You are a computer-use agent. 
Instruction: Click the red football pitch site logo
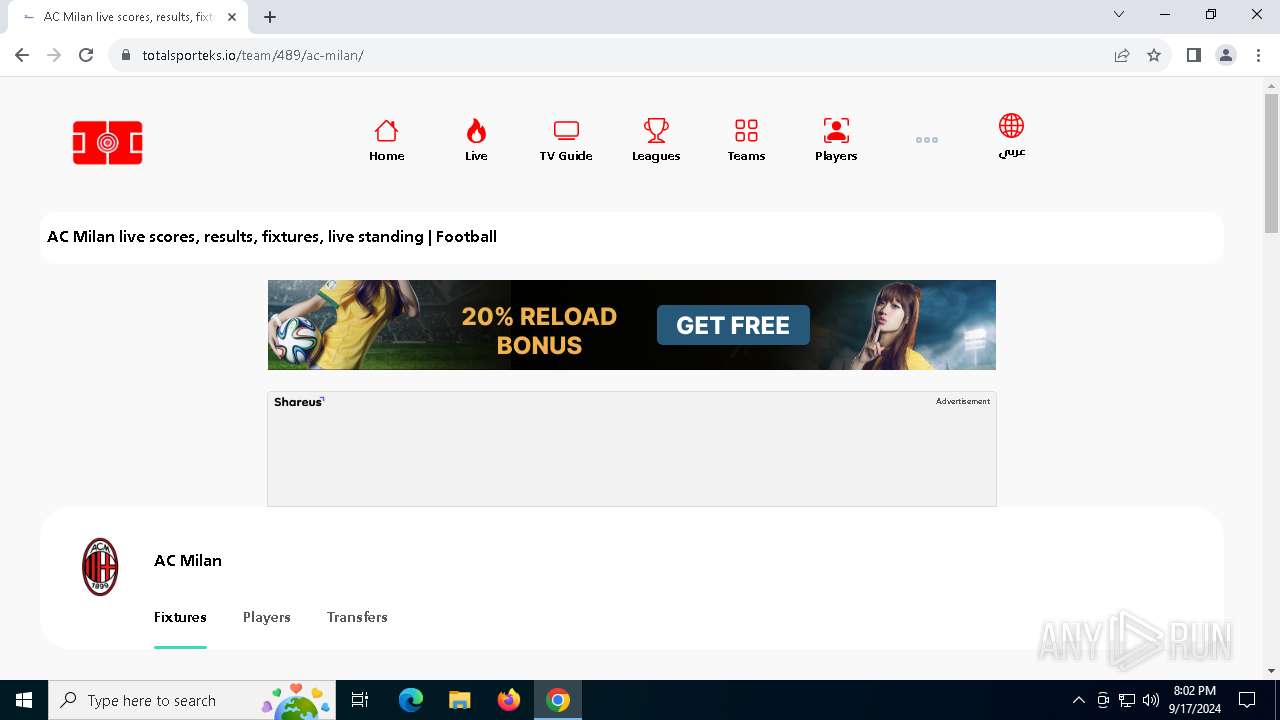108,142
